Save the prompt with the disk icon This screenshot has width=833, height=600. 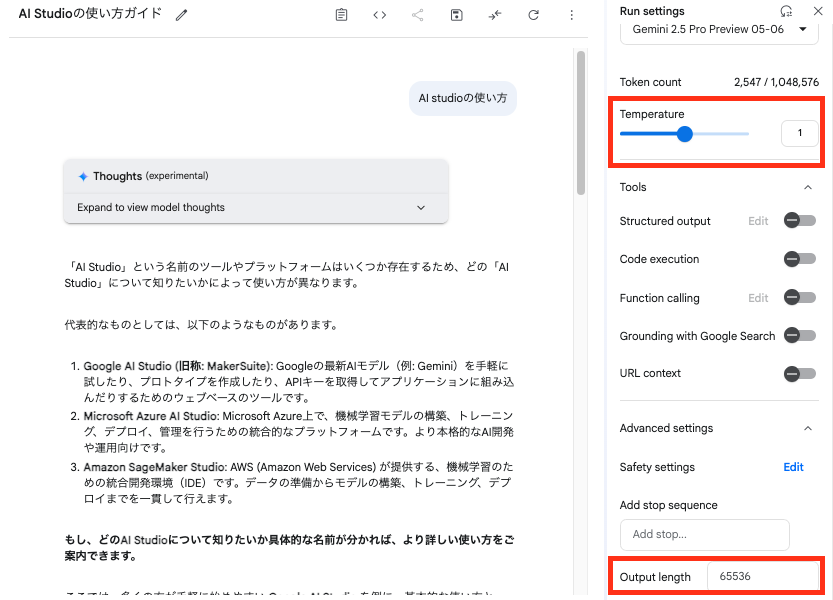point(456,15)
